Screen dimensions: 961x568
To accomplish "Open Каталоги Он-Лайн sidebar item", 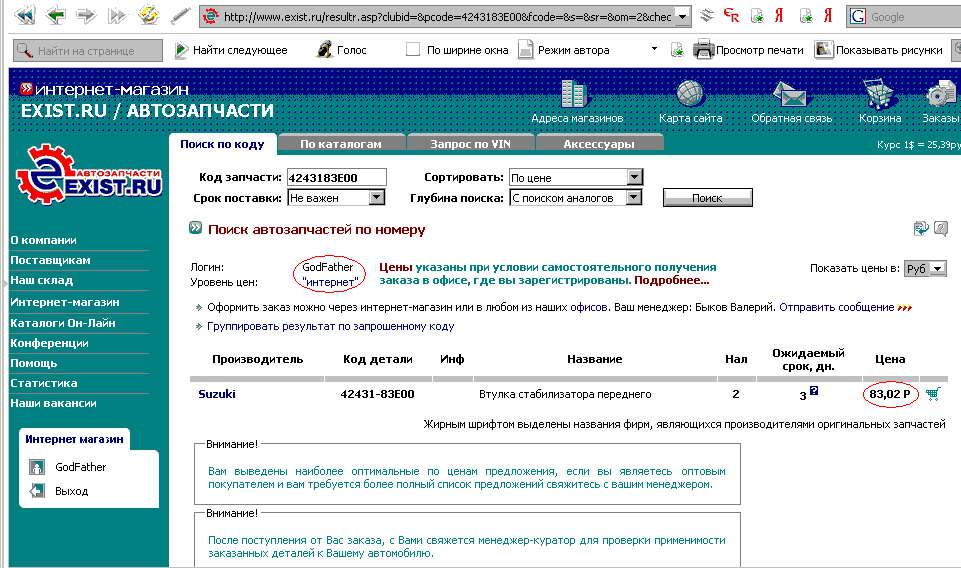I will click(63, 323).
